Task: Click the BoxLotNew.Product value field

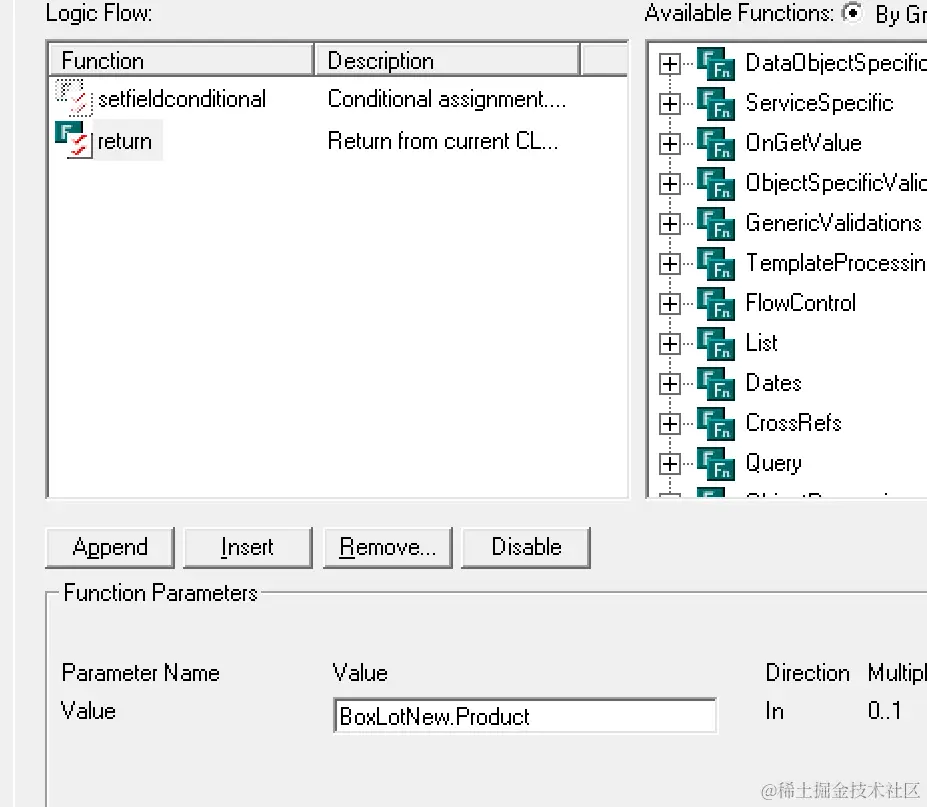Action: coord(525,715)
